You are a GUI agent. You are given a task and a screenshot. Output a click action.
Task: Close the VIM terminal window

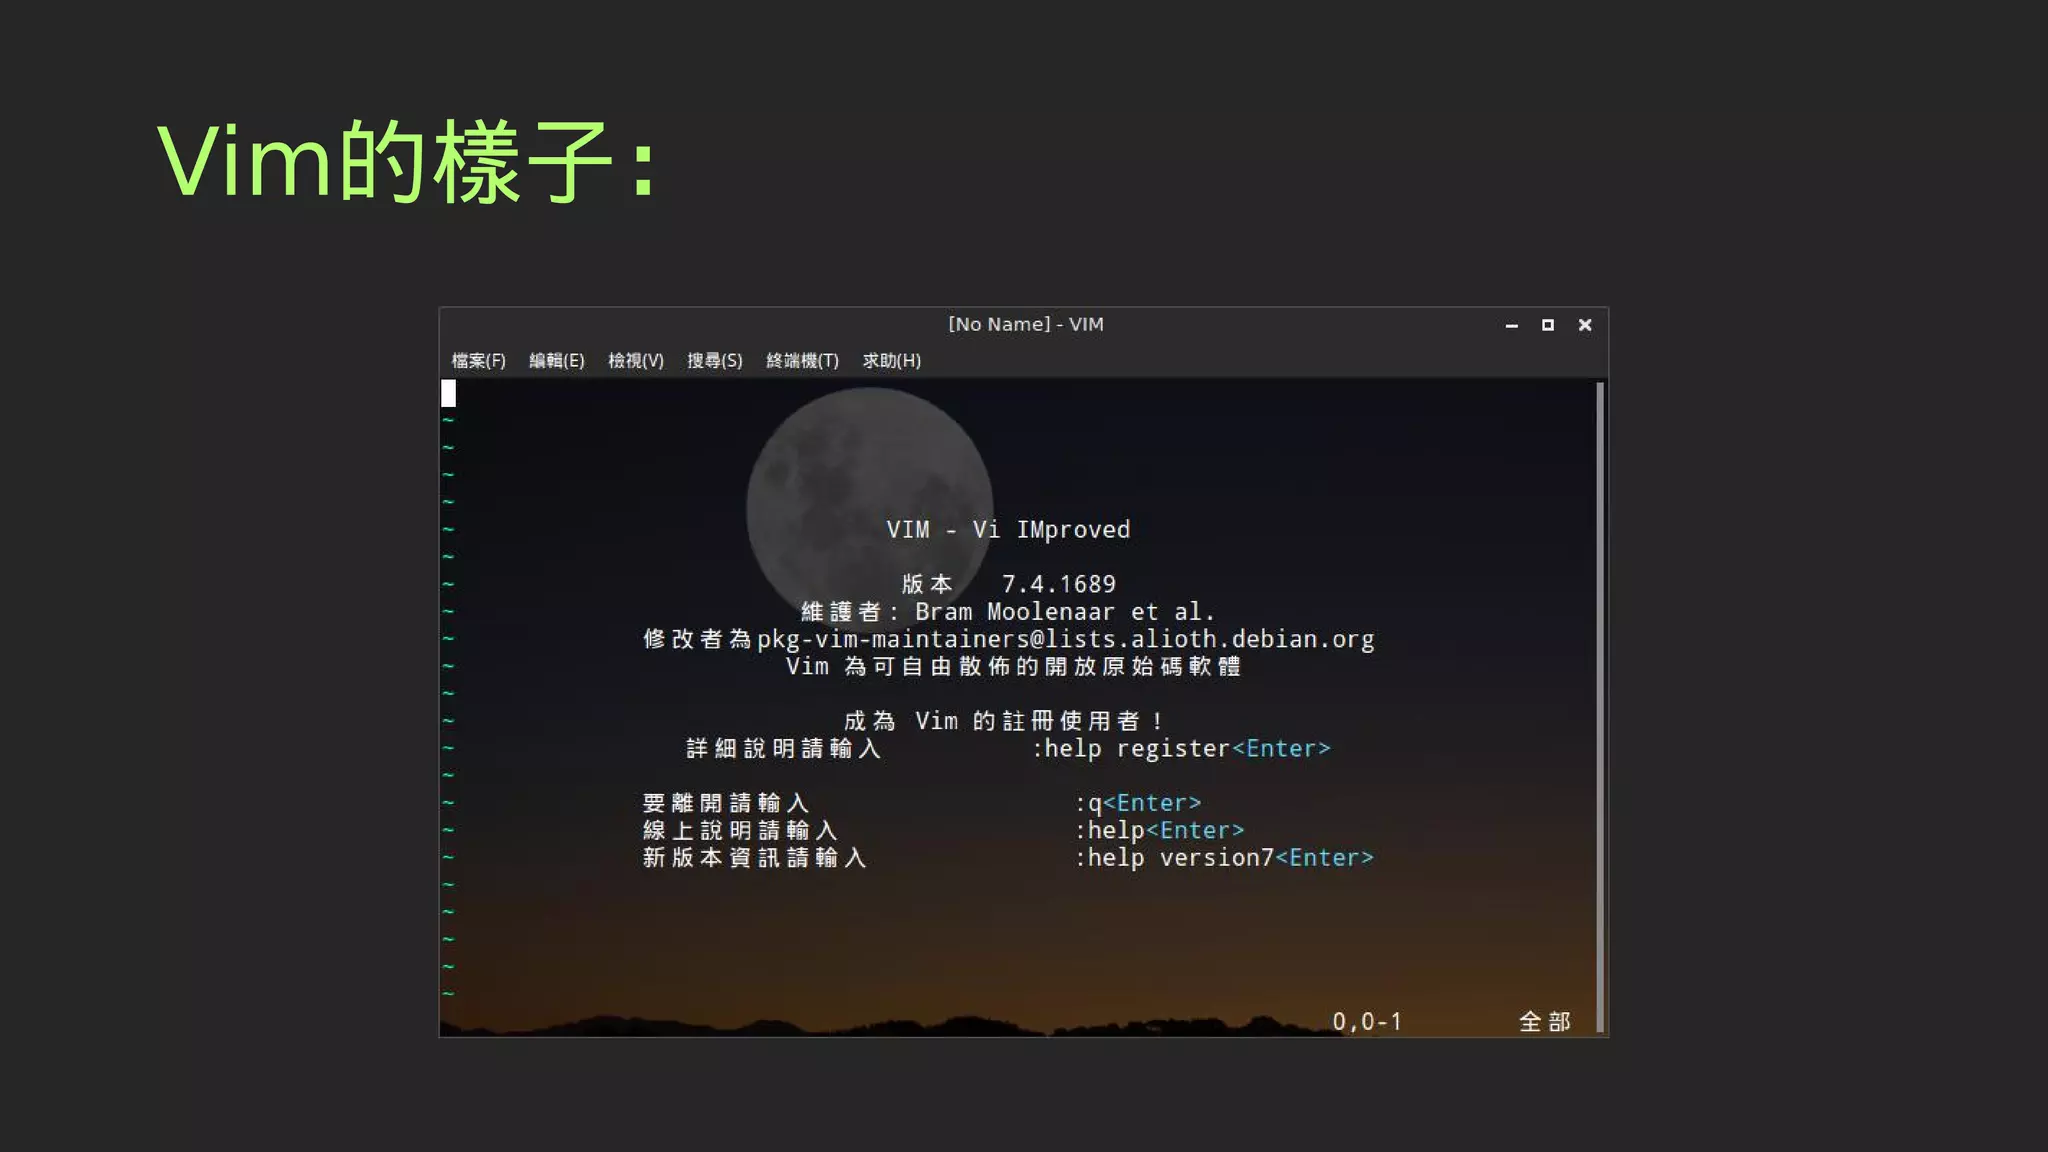(x=1584, y=325)
